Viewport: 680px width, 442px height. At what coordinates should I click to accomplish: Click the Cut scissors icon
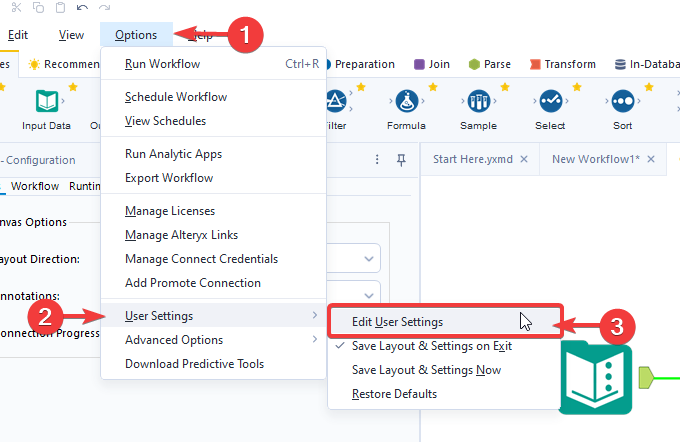(x=16, y=7)
